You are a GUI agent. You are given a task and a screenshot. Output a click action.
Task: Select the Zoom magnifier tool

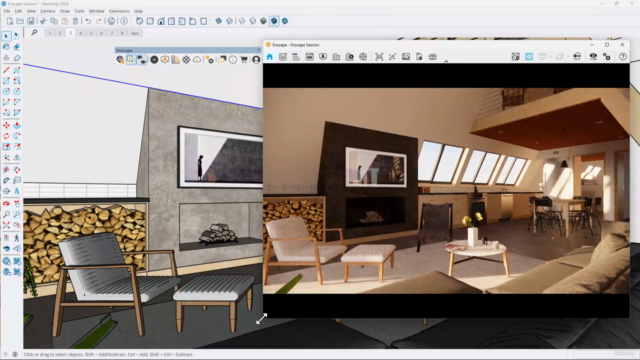pyautogui.click(x=6, y=214)
